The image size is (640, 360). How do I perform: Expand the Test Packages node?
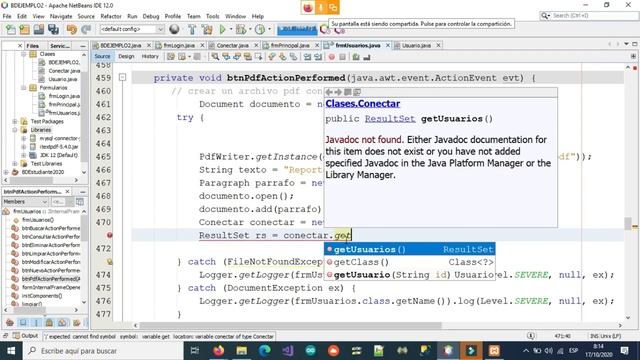click(15, 121)
